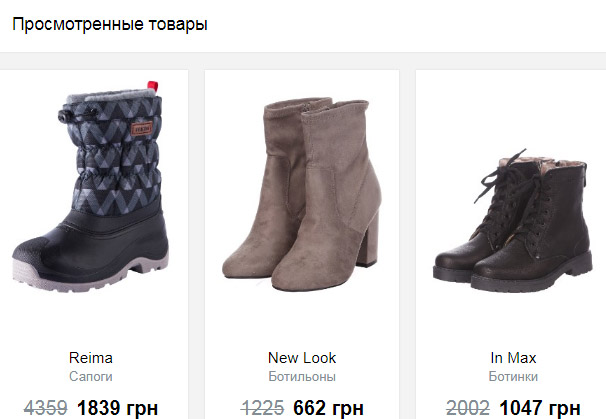Click the Просмотренные товары heading
Image resolution: width=606 pixels, height=419 pixels.
pyautogui.click(x=110, y=24)
